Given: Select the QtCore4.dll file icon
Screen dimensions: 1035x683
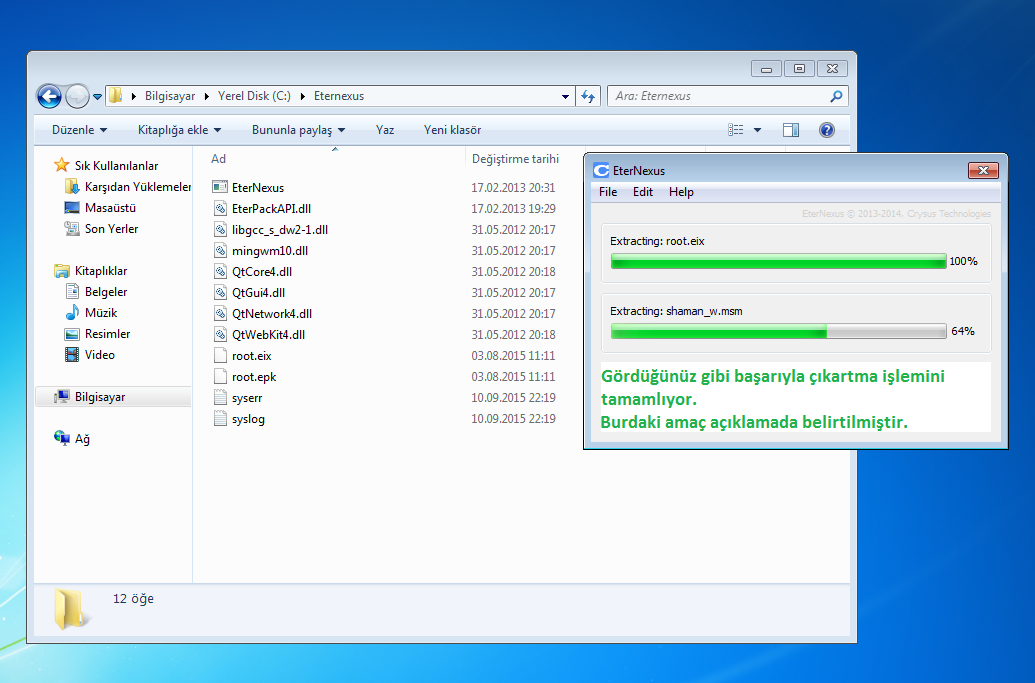Looking at the screenshot, I should click(x=220, y=271).
